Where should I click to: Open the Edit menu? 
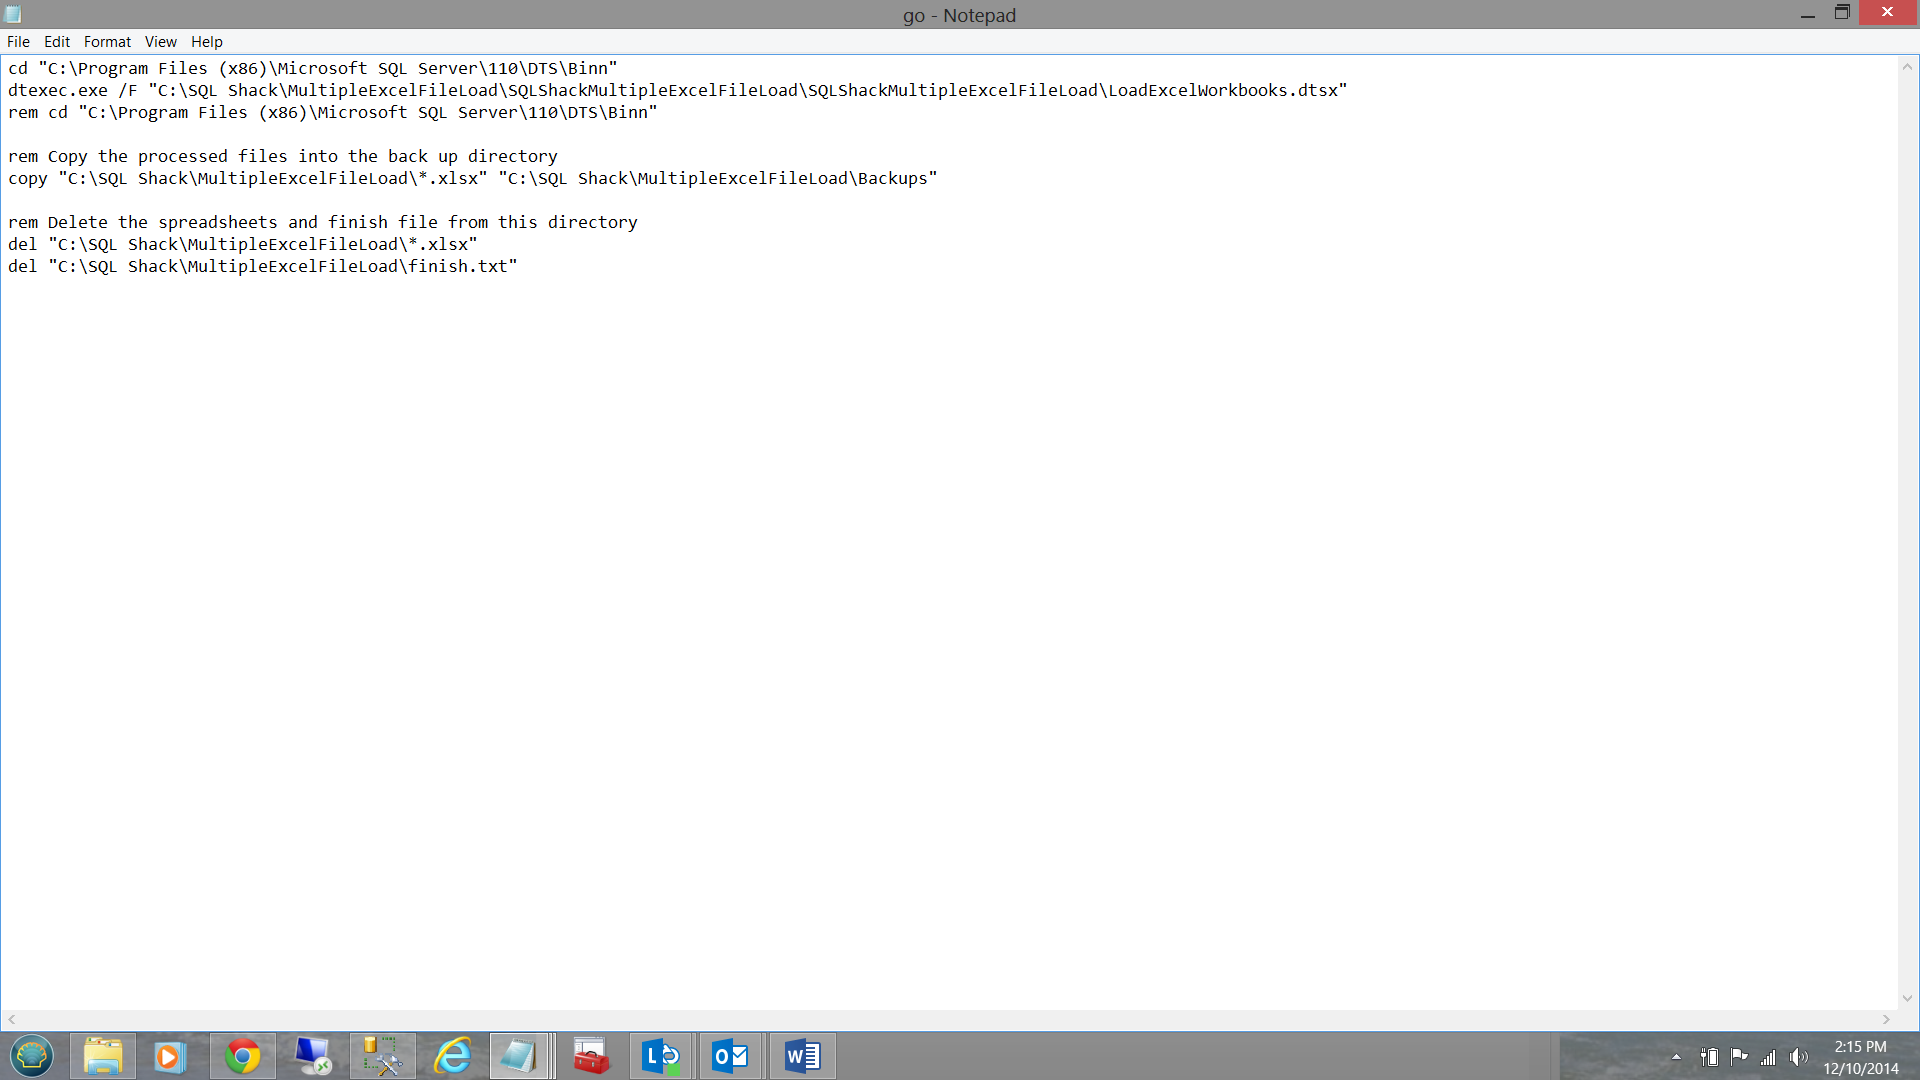(x=57, y=42)
